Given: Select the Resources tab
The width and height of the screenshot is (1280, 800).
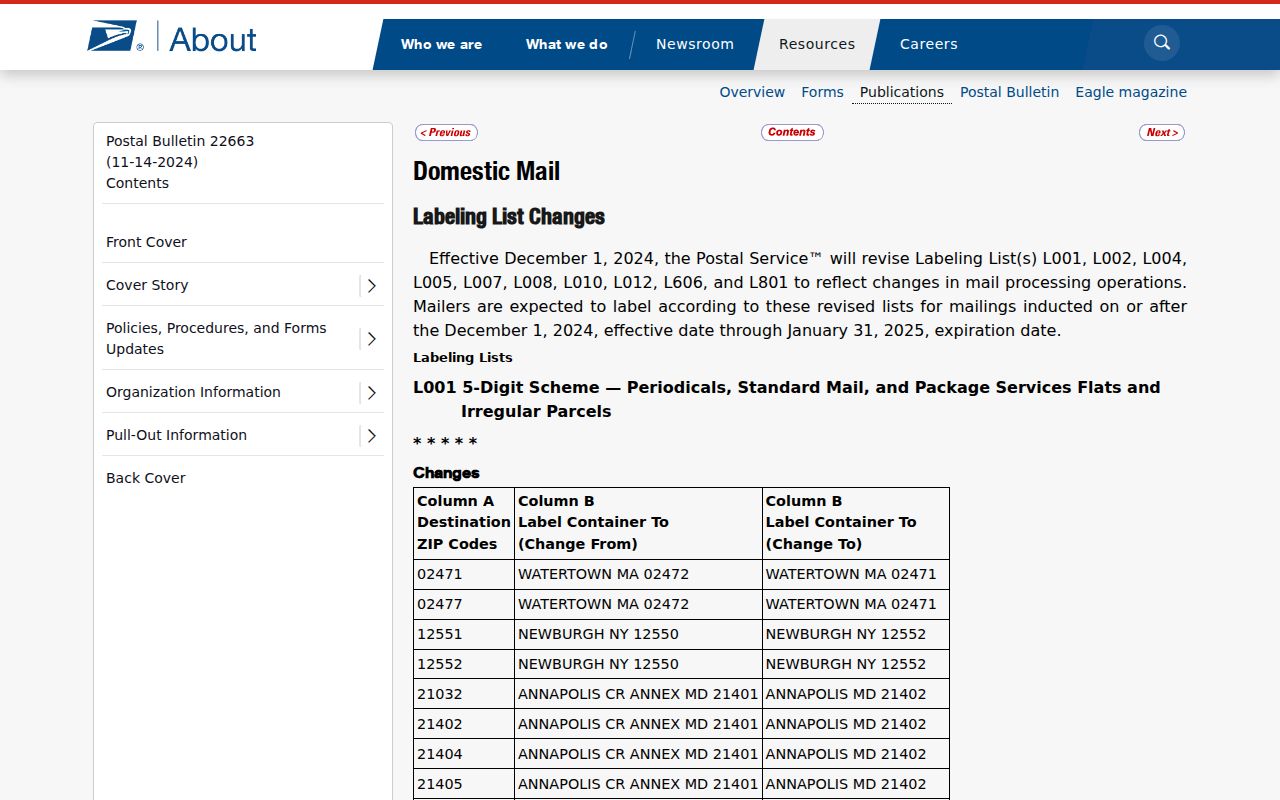Looking at the screenshot, I should 817,44.
